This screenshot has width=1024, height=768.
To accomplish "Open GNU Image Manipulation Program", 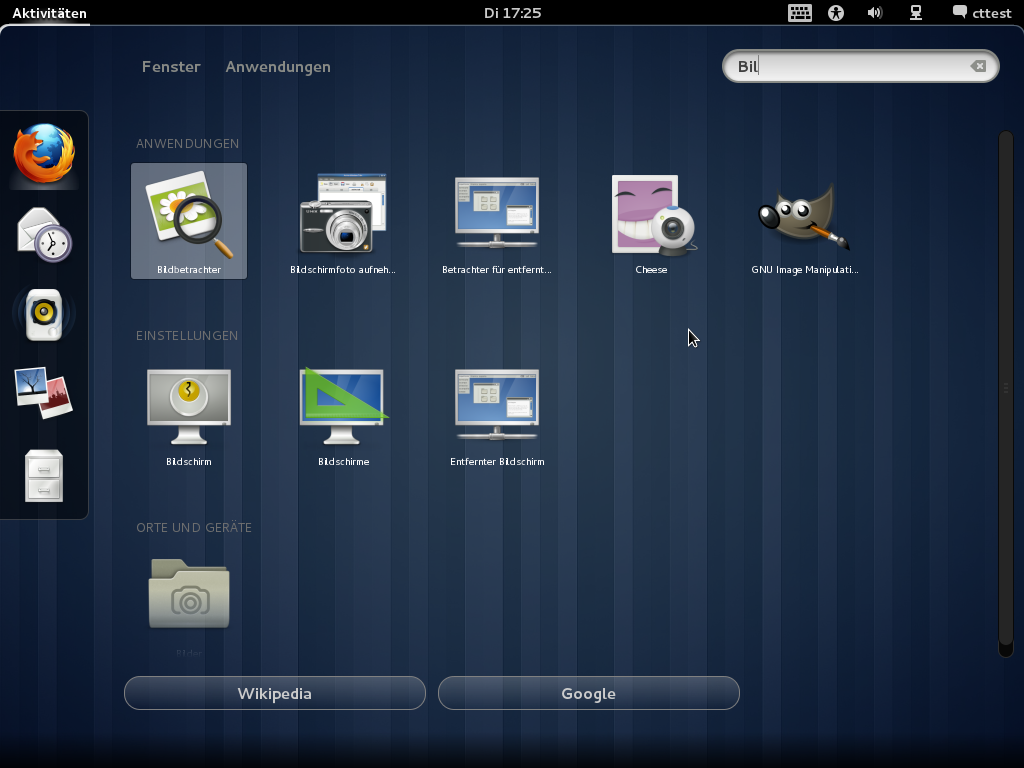I will pyautogui.click(x=805, y=221).
